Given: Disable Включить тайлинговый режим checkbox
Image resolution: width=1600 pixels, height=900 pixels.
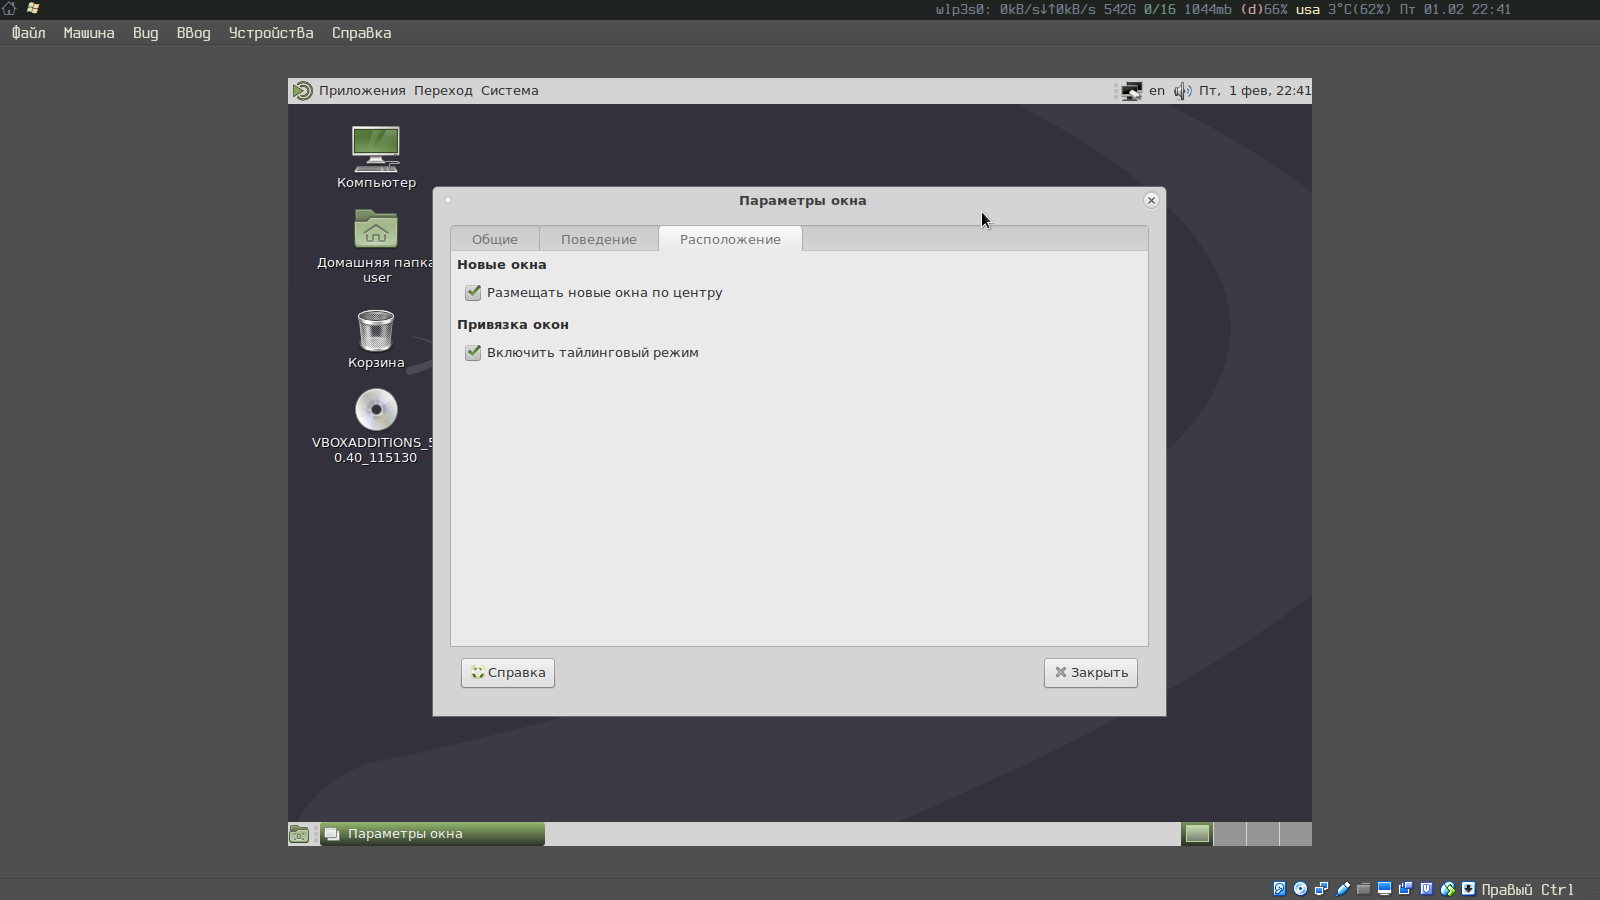Looking at the screenshot, I should (473, 353).
